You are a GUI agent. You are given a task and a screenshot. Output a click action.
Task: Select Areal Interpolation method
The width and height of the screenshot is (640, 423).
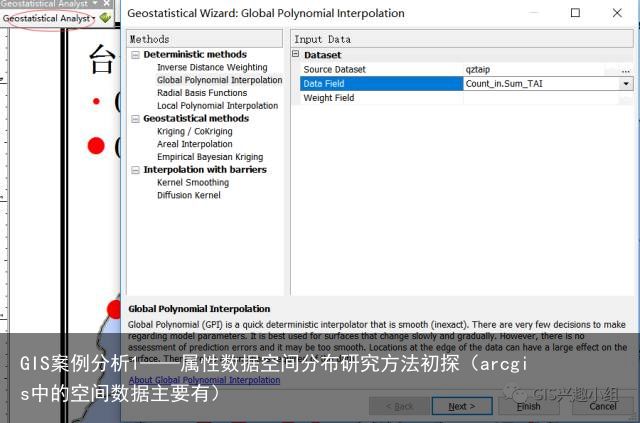pos(195,144)
